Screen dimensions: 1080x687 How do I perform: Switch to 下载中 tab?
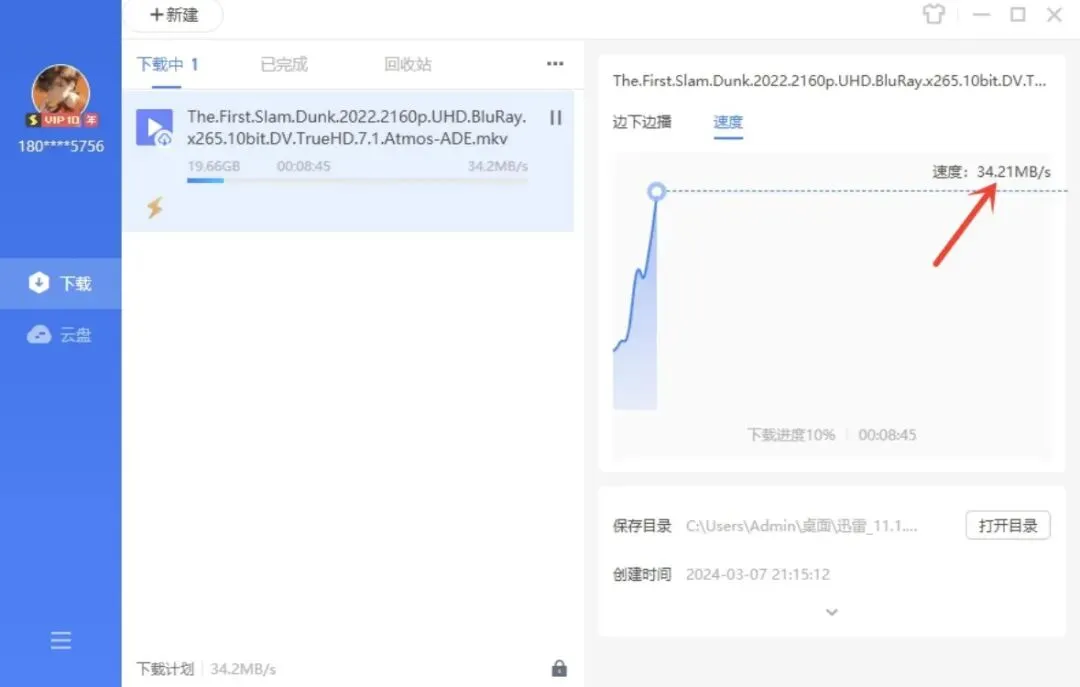point(167,65)
